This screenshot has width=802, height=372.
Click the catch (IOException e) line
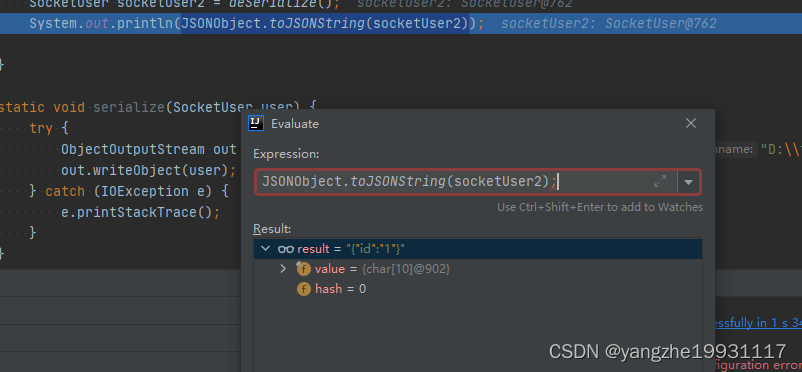coord(129,191)
